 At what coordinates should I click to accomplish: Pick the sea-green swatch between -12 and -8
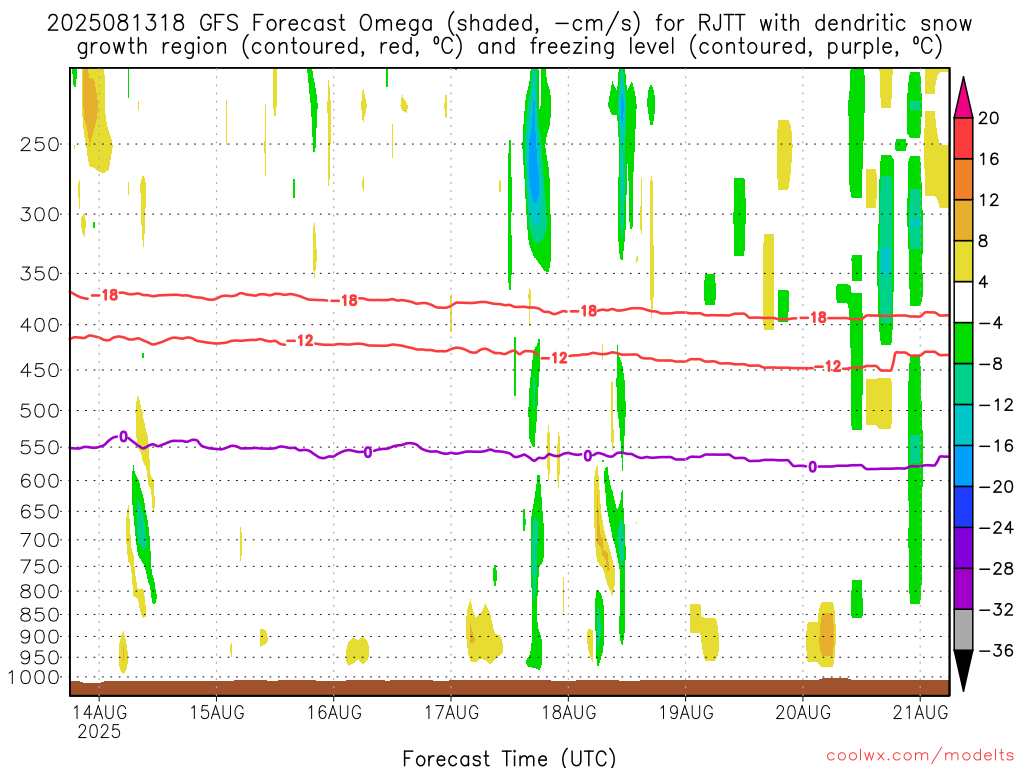pyautogui.click(x=963, y=384)
